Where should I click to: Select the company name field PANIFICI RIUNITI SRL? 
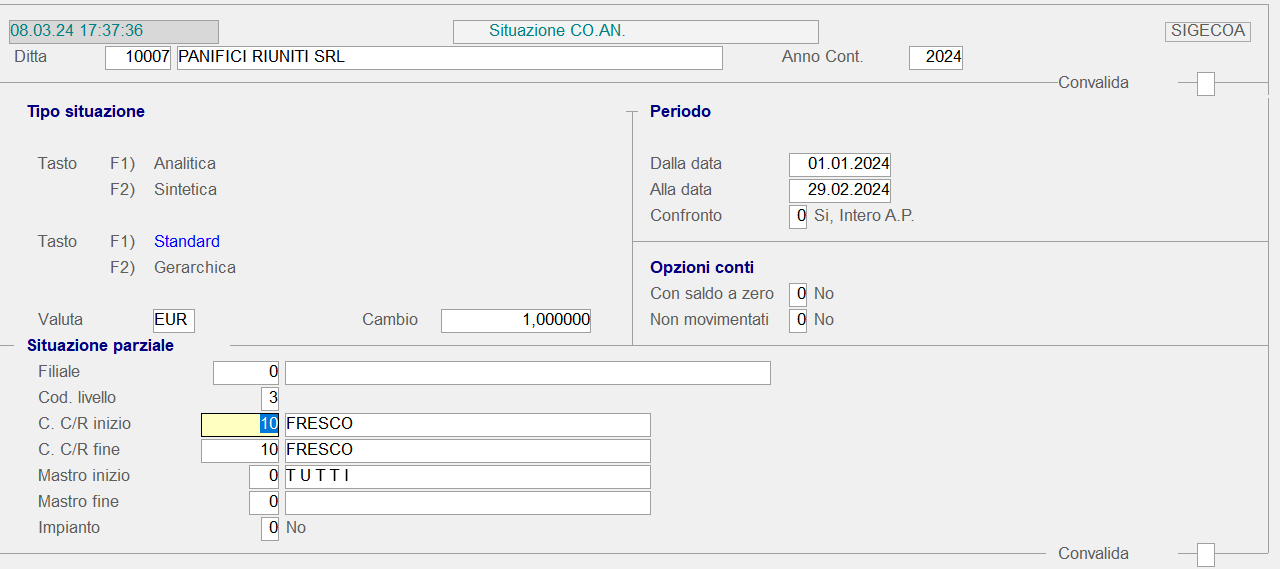pos(449,58)
